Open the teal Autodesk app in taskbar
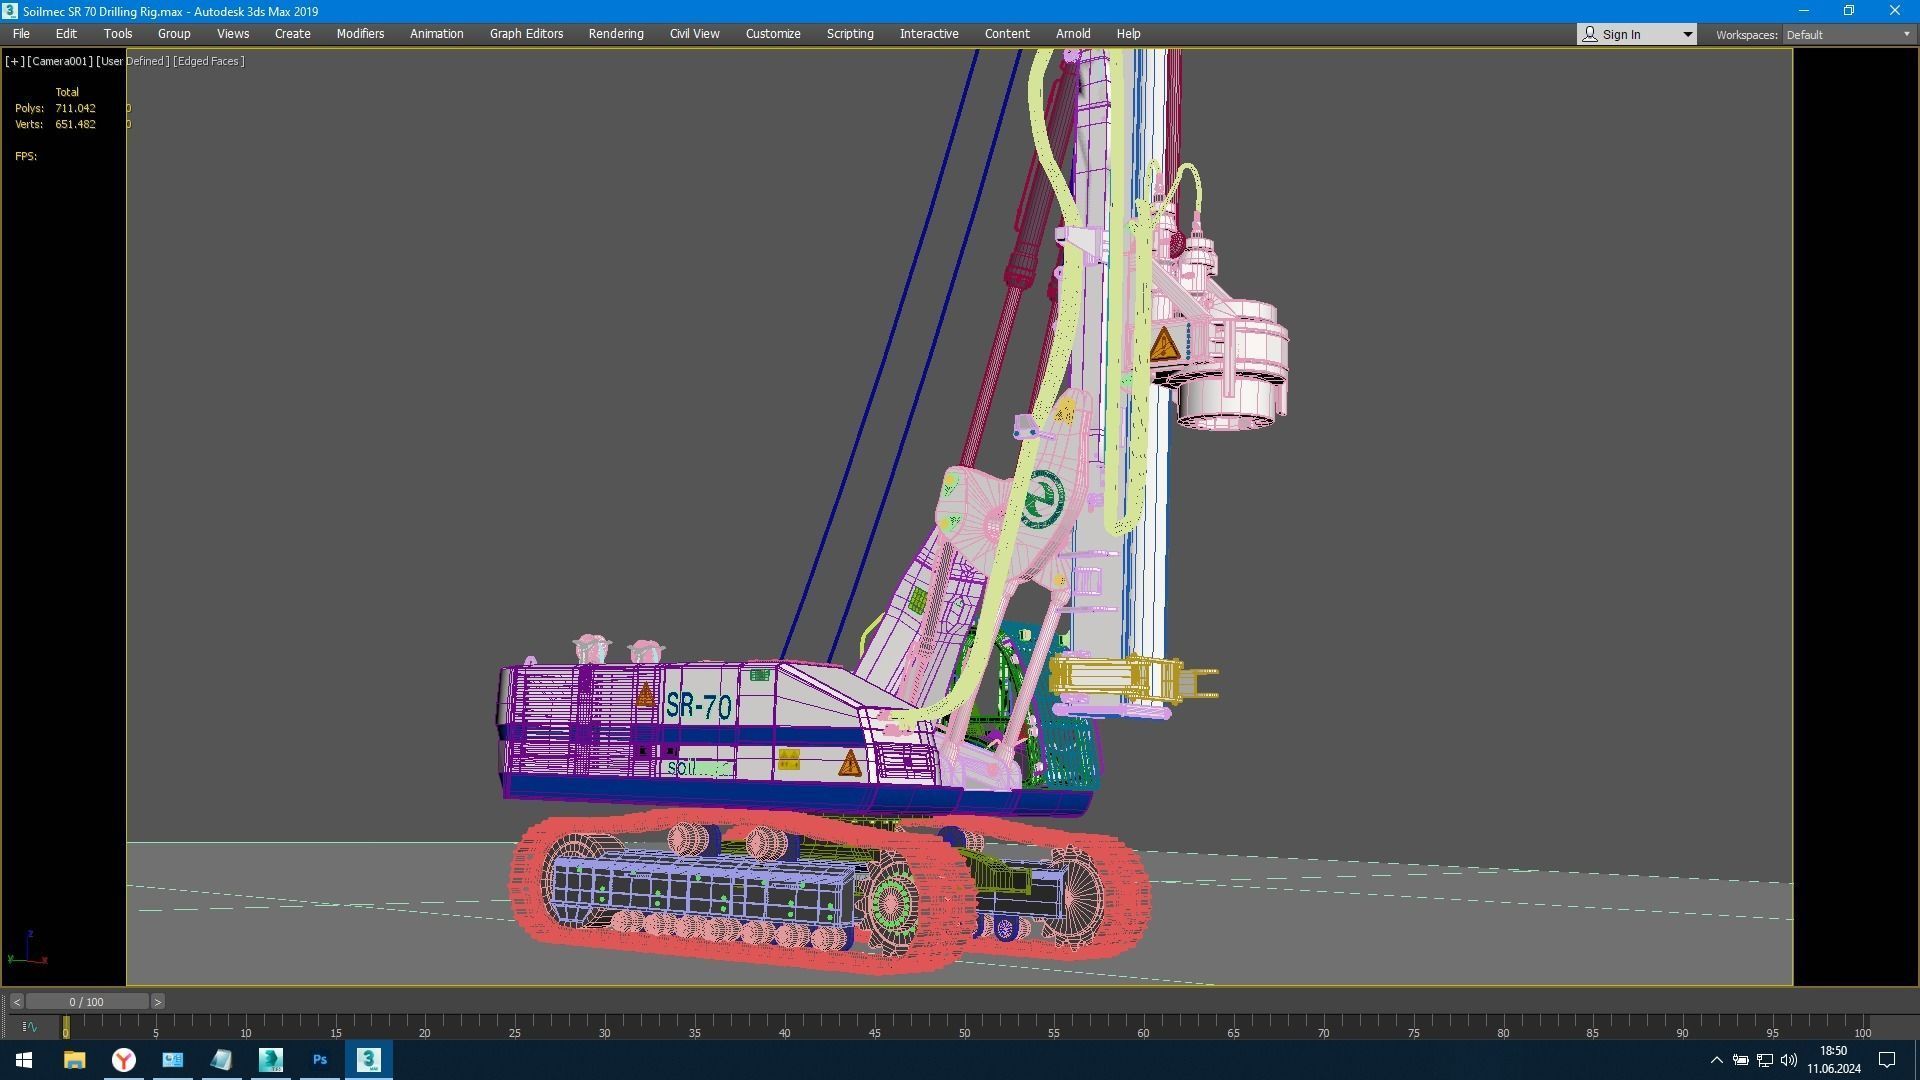Viewport: 1920px width, 1080px height. 271,1060
